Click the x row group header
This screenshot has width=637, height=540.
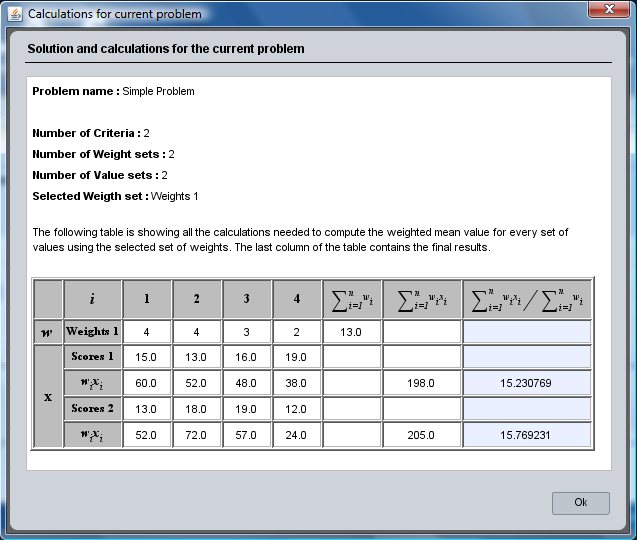(48, 396)
